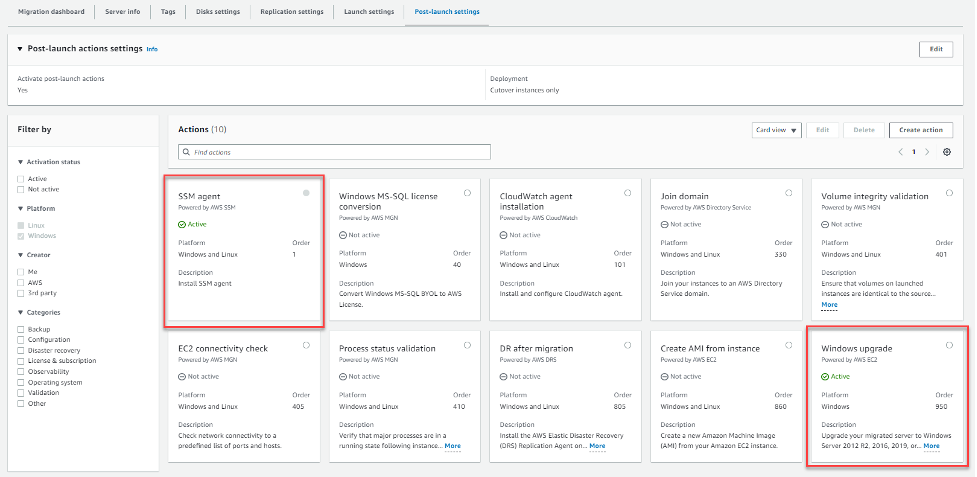Image resolution: width=977 pixels, height=477 pixels.
Task: Check the Operating system category filter
Action: [x=21, y=382]
